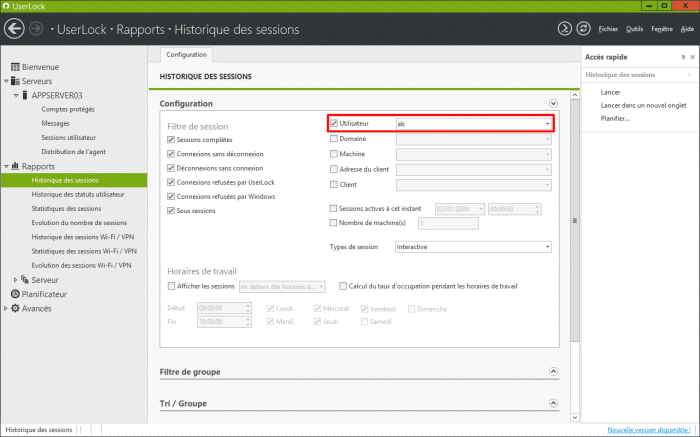Open the Types de session dropdown
This screenshot has width=700, height=437.
coord(547,247)
